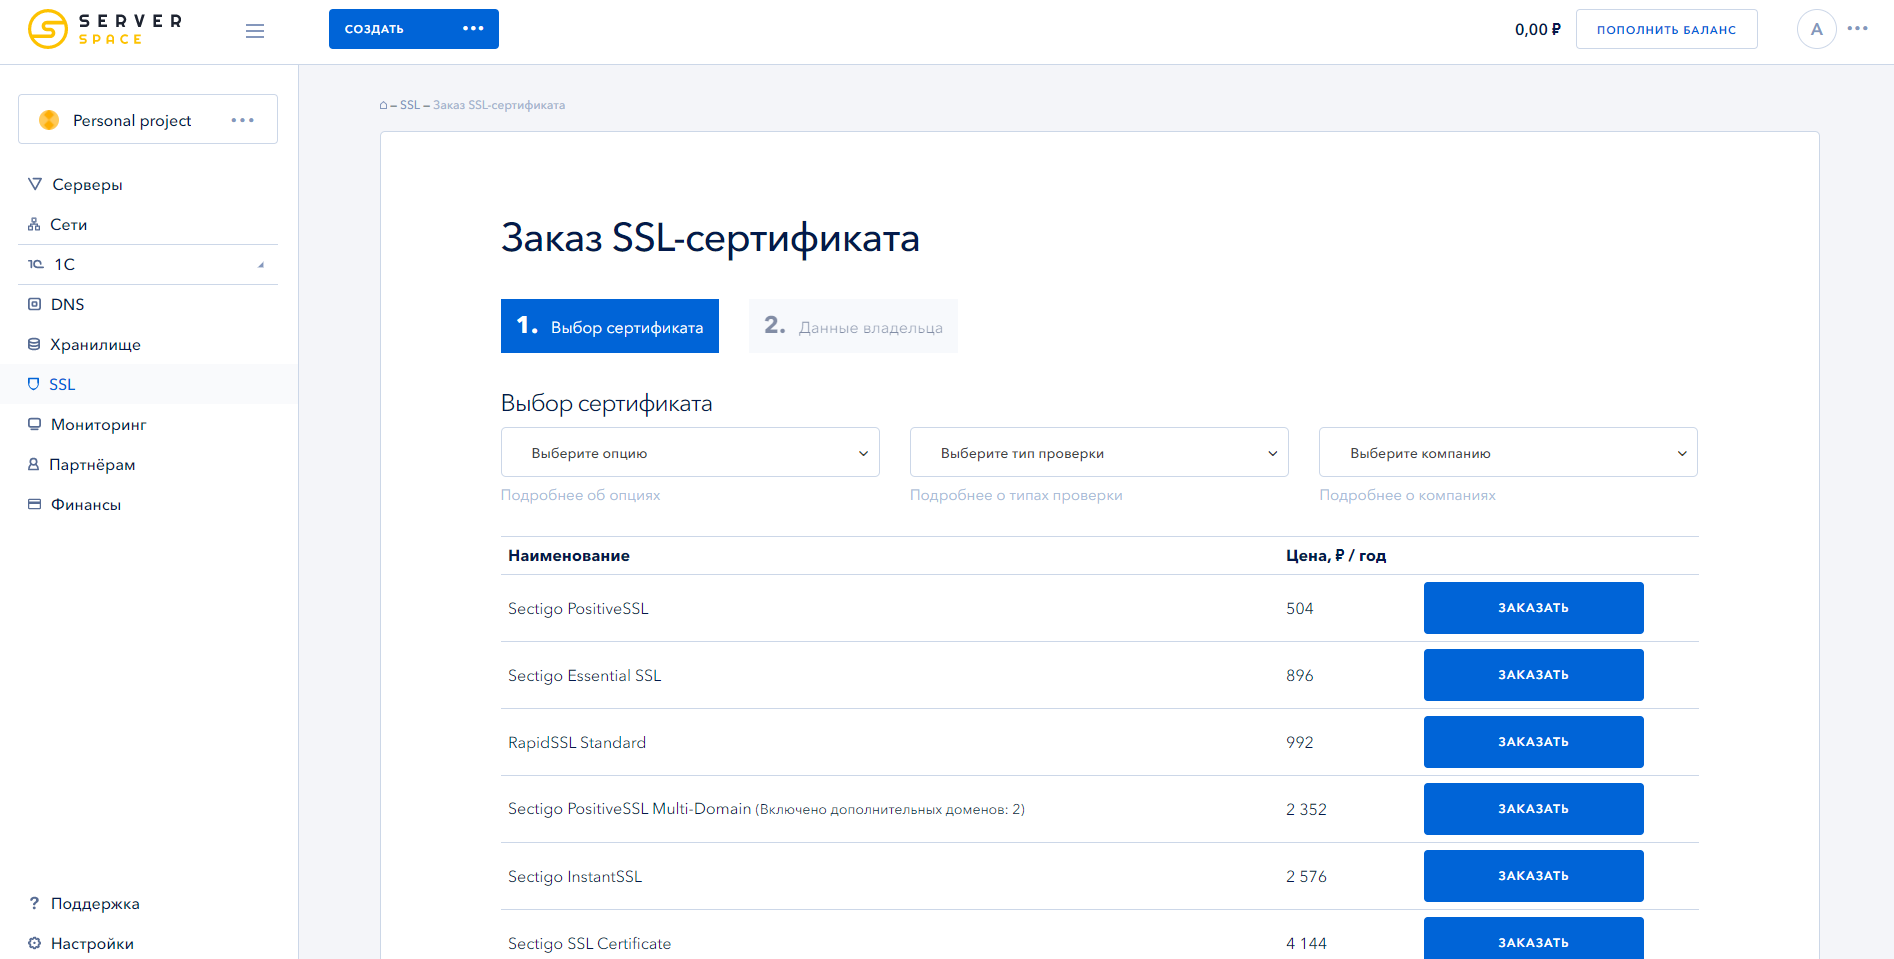Viewport: 1894px width, 959px height.
Task: Order Sectigo PositiveSSL certificate
Action: point(1533,608)
